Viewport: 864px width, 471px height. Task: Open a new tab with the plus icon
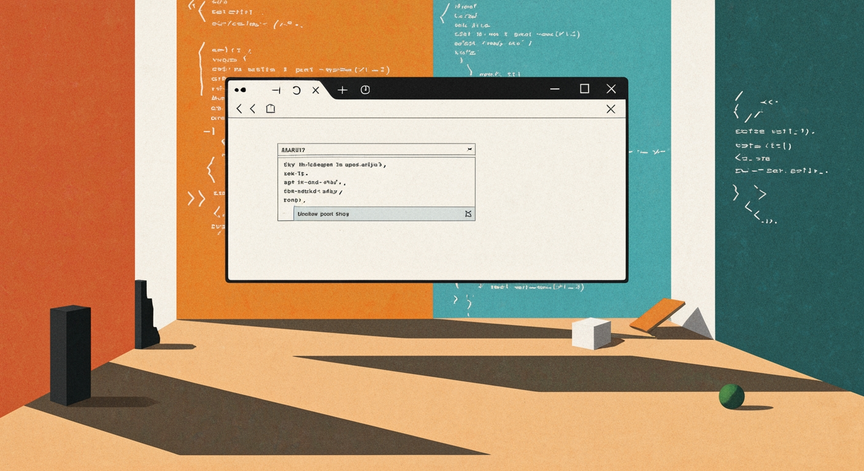pyautogui.click(x=342, y=90)
